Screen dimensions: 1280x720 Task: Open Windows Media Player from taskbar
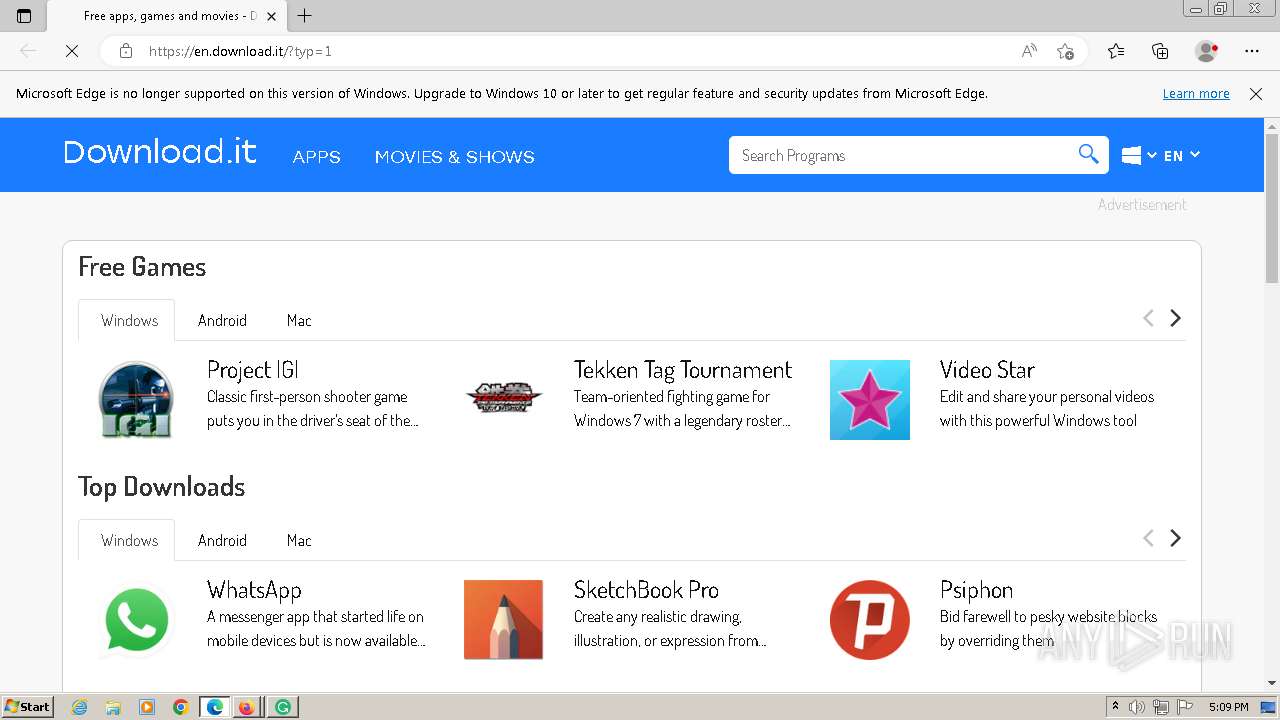[x=147, y=707]
